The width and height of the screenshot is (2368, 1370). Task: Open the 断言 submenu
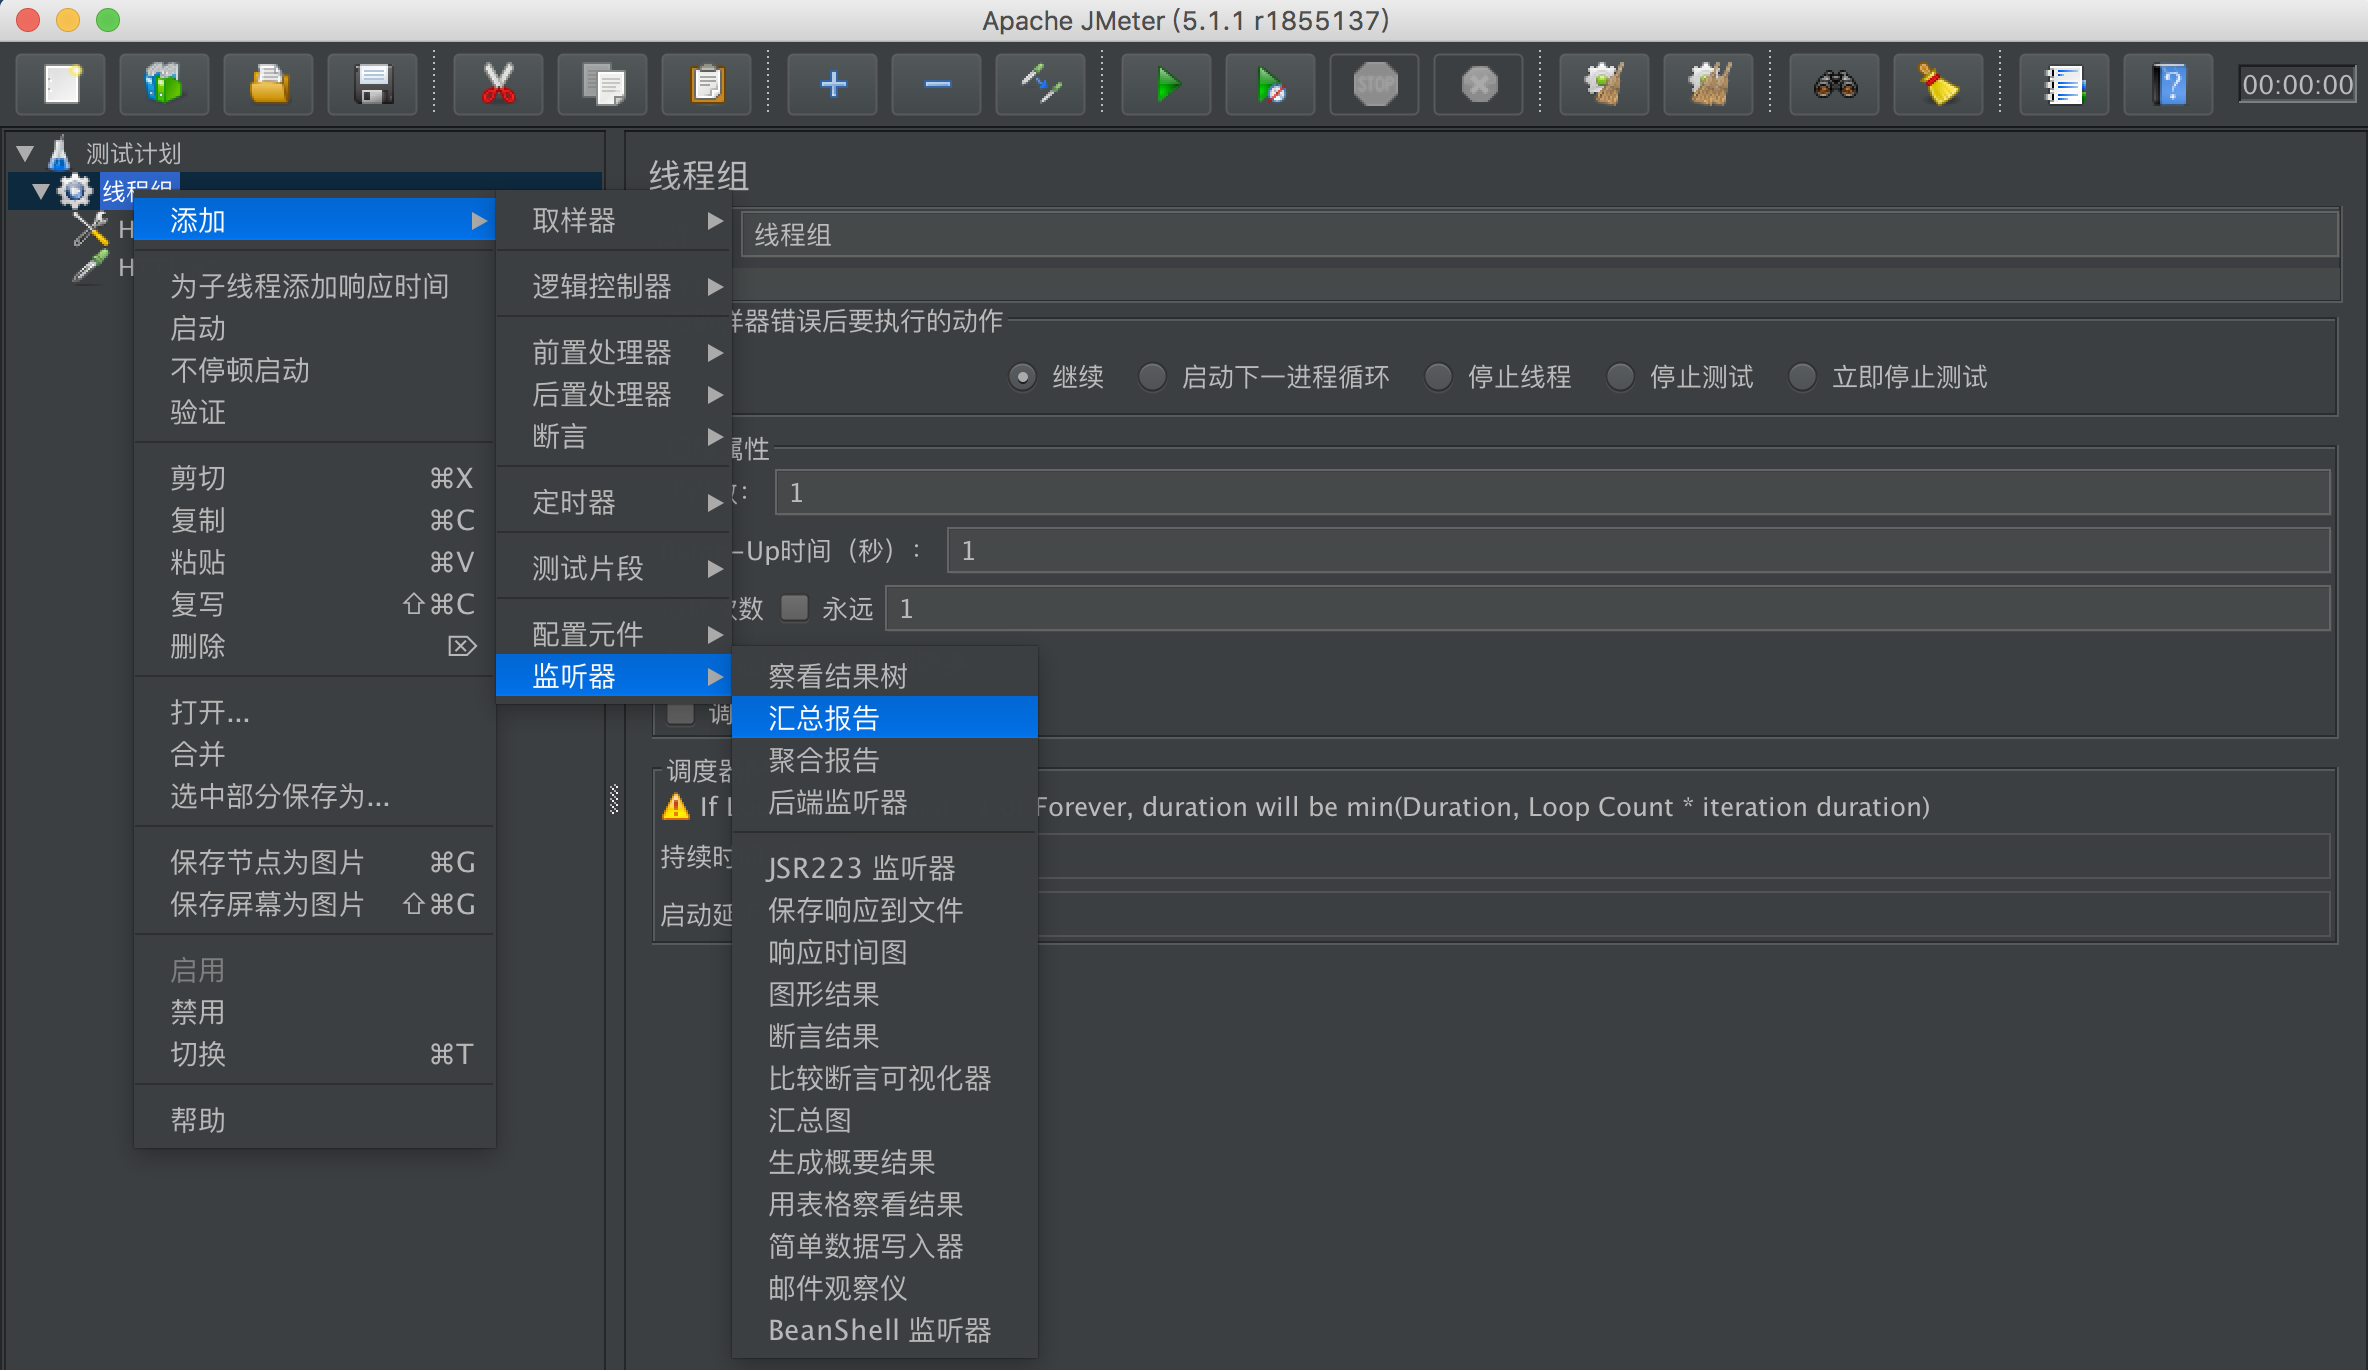(x=614, y=436)
